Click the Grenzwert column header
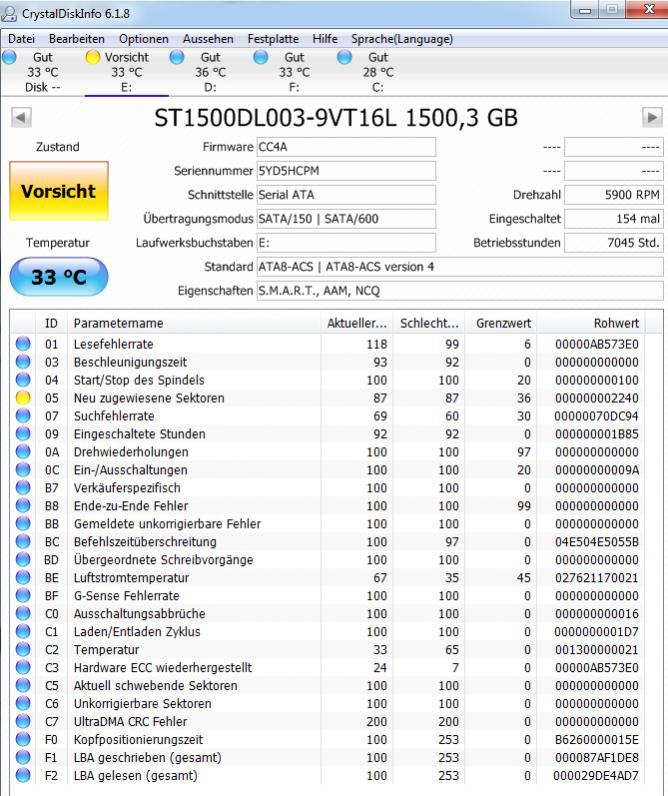This screenshot has width=668, height=796. pos(502,323)
